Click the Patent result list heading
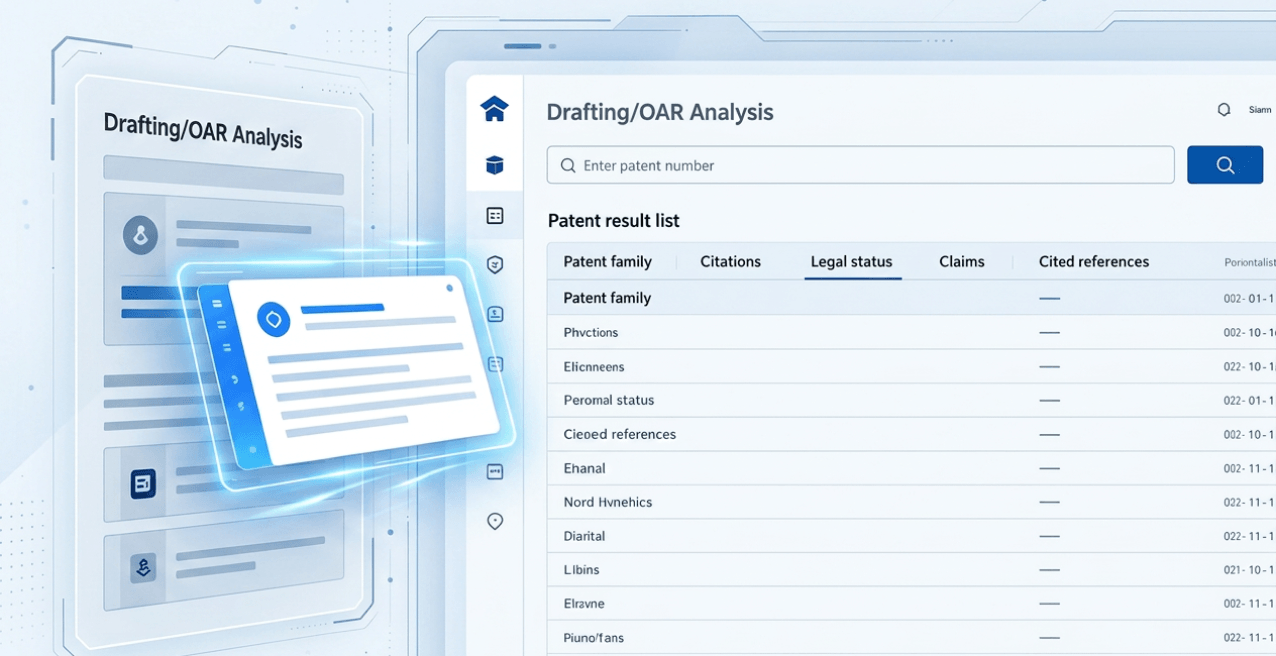This screenshot has height=656, width=1276. [x=613, y=221]
